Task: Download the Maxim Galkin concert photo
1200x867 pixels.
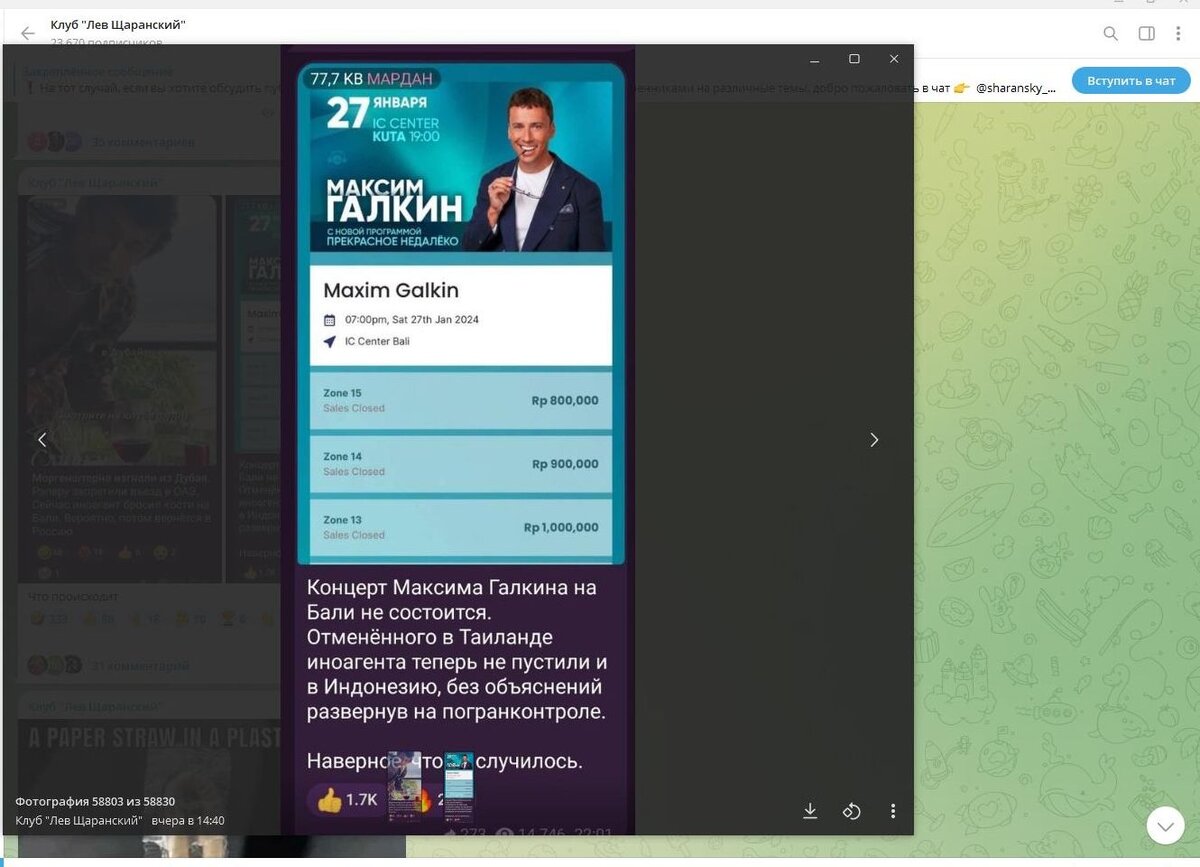Action: [x=810, y=811]
